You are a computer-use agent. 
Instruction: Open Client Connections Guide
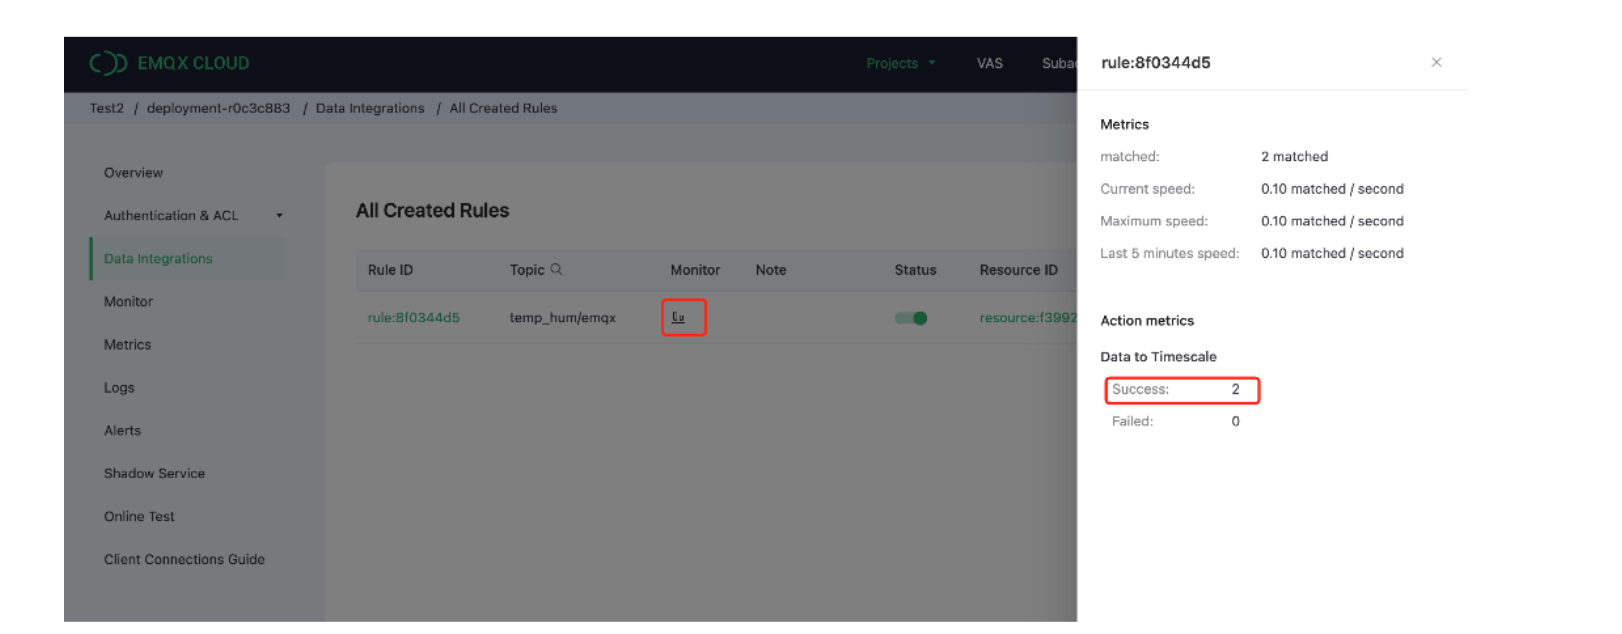[x=184, y=560]
